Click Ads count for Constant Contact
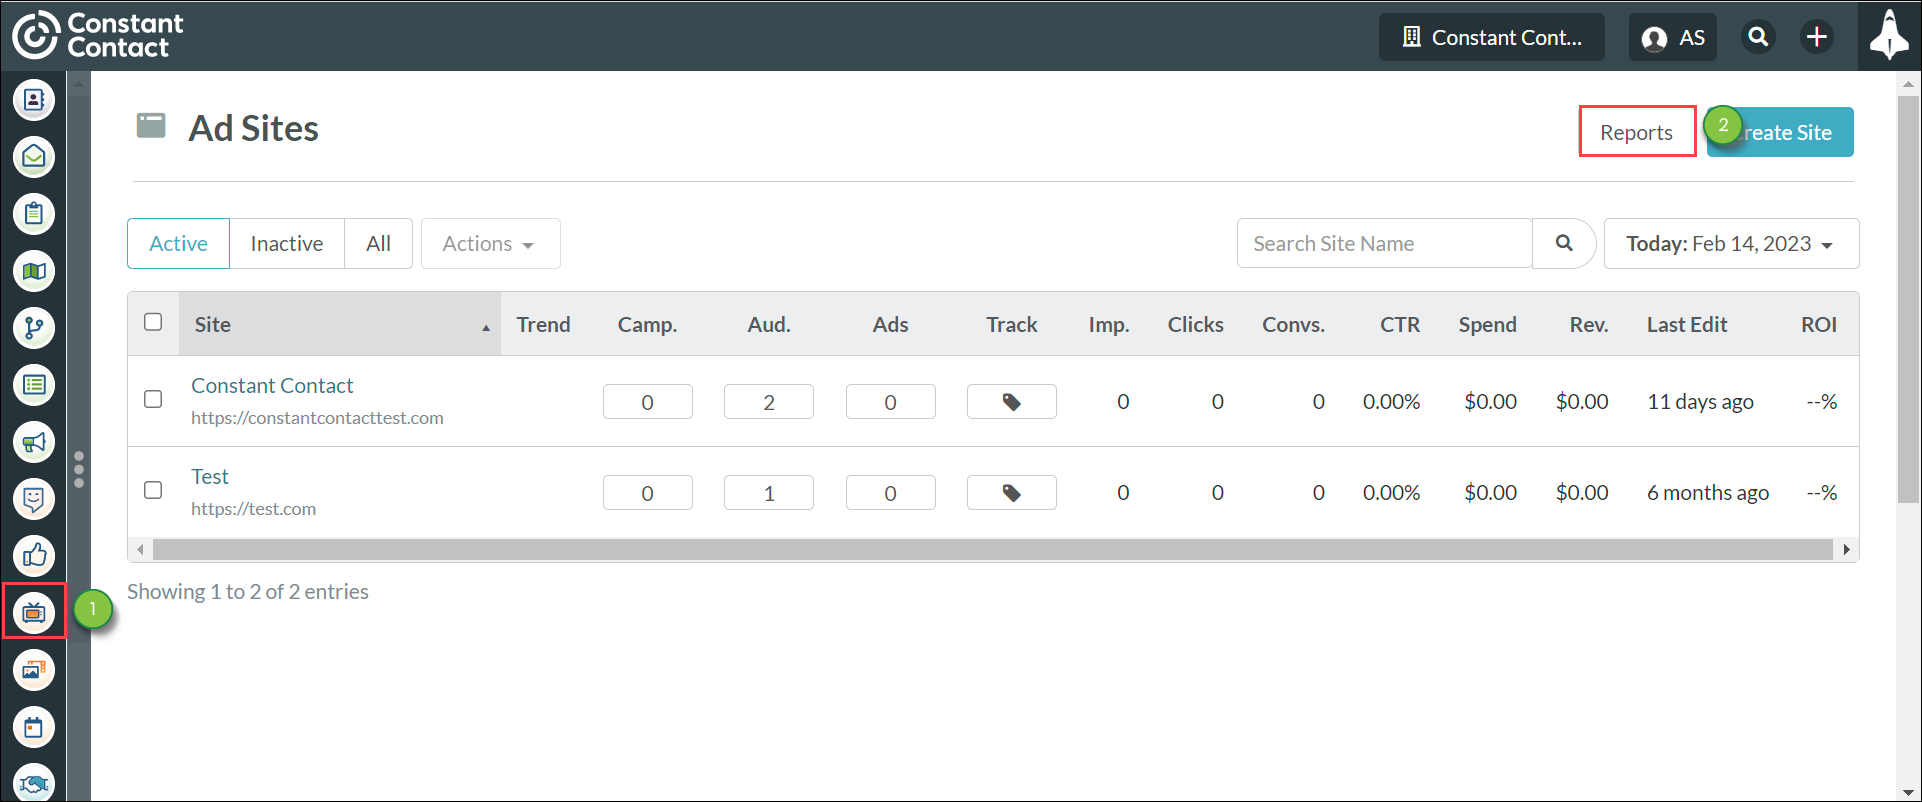Image resolution: width=1922 pixels, height=802 pixels. click(891, 402)
